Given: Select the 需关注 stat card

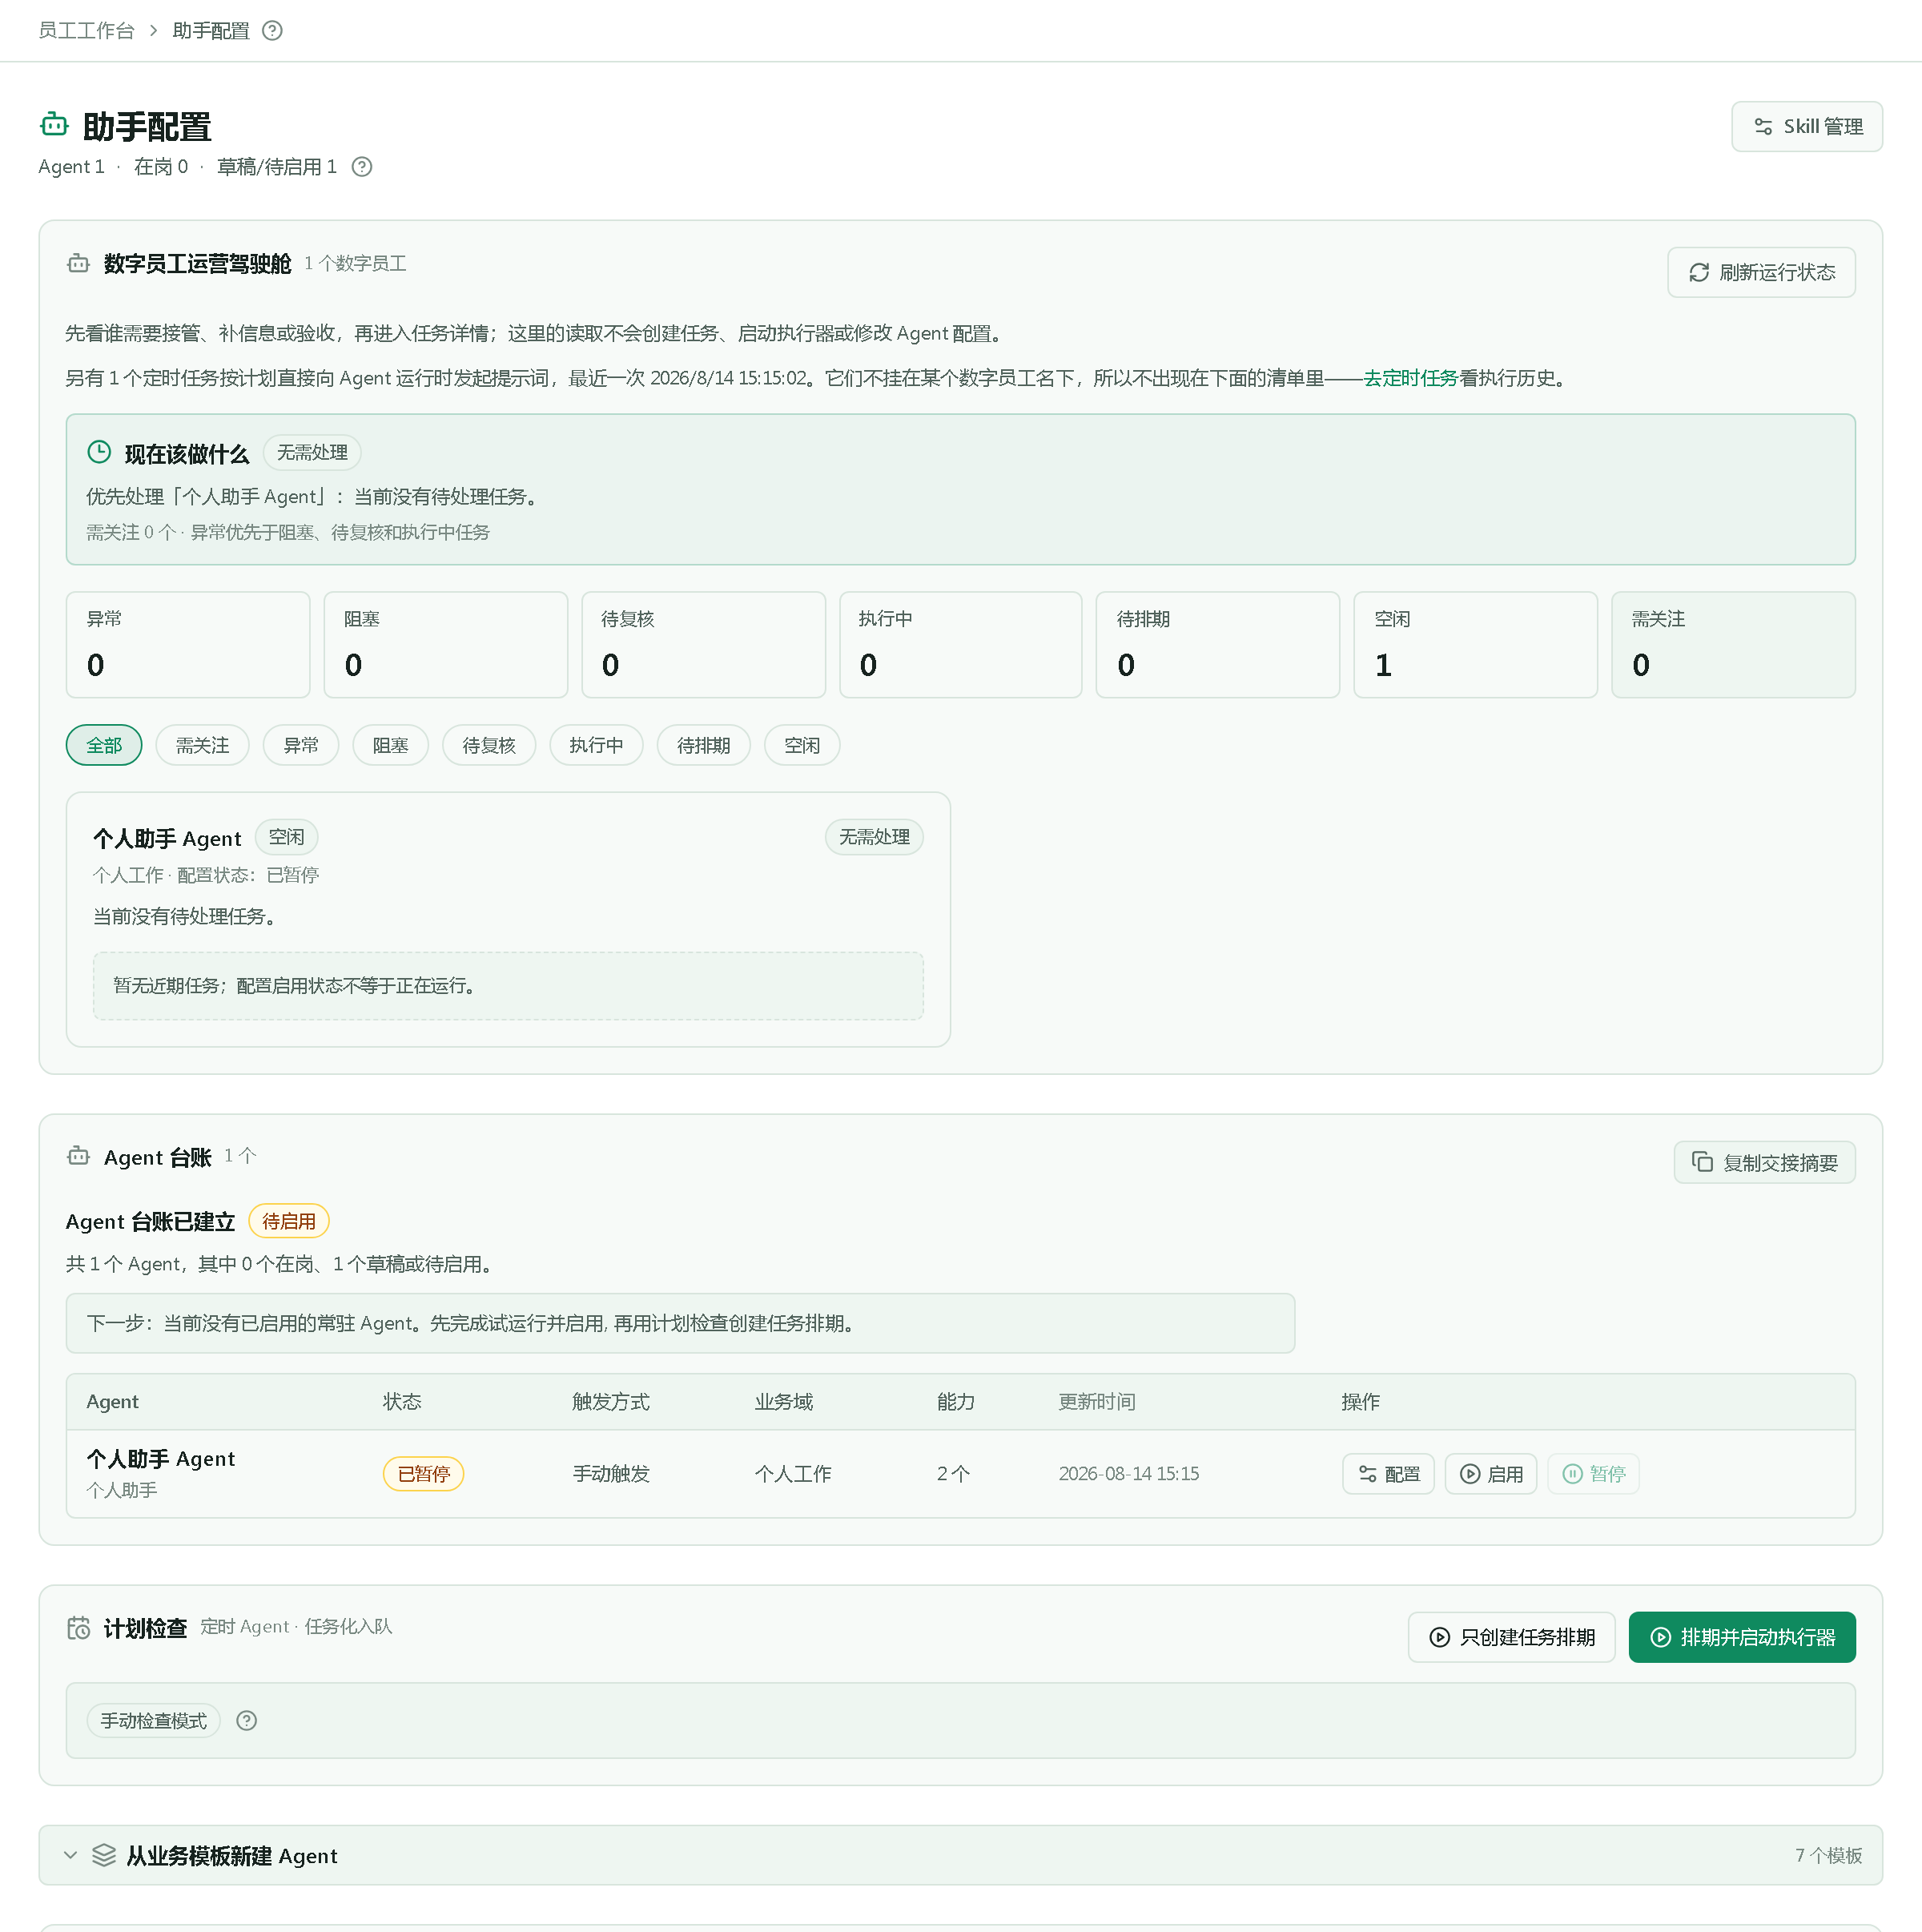Looking at the screenshot, I should (1733, 645).
